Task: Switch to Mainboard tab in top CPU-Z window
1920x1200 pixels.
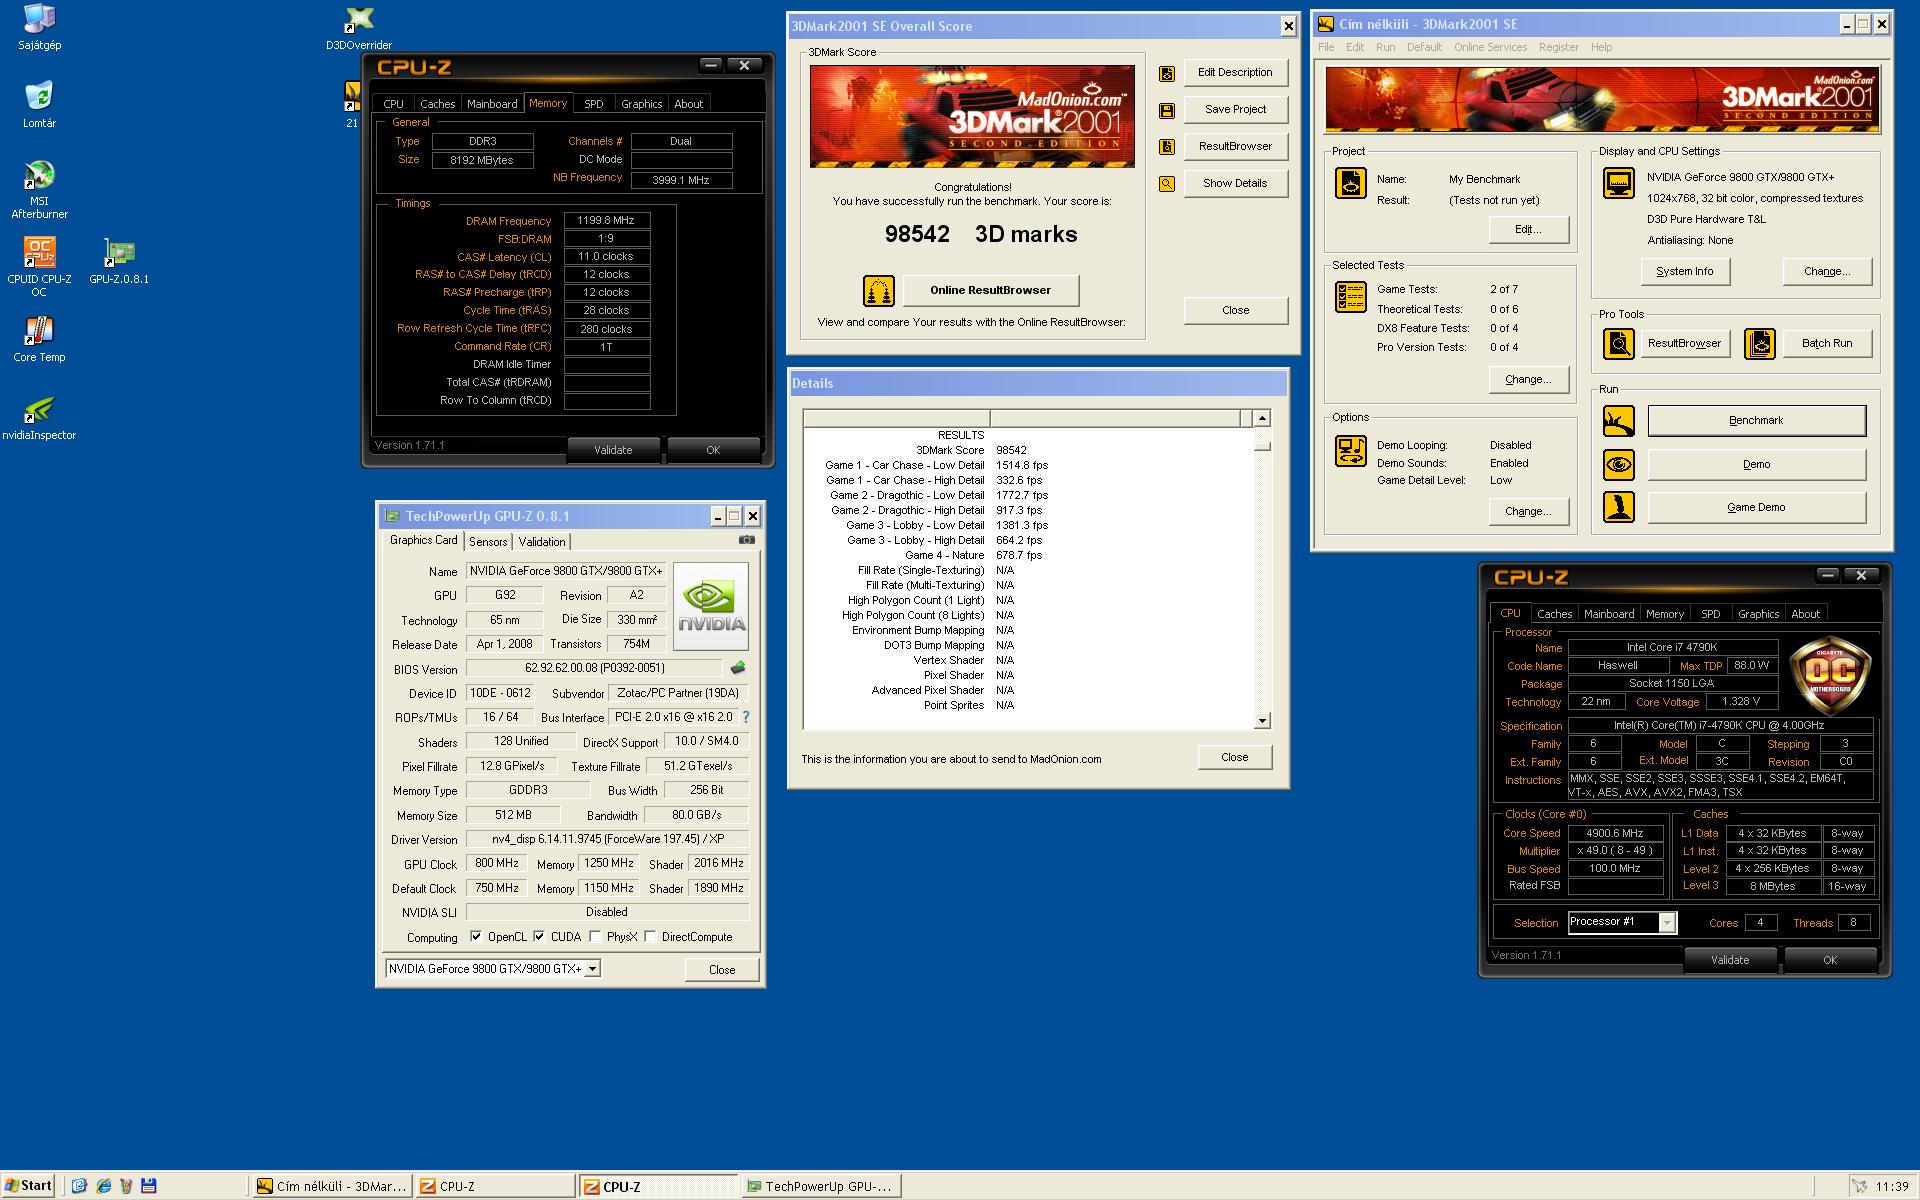Action: pos(492,104)
